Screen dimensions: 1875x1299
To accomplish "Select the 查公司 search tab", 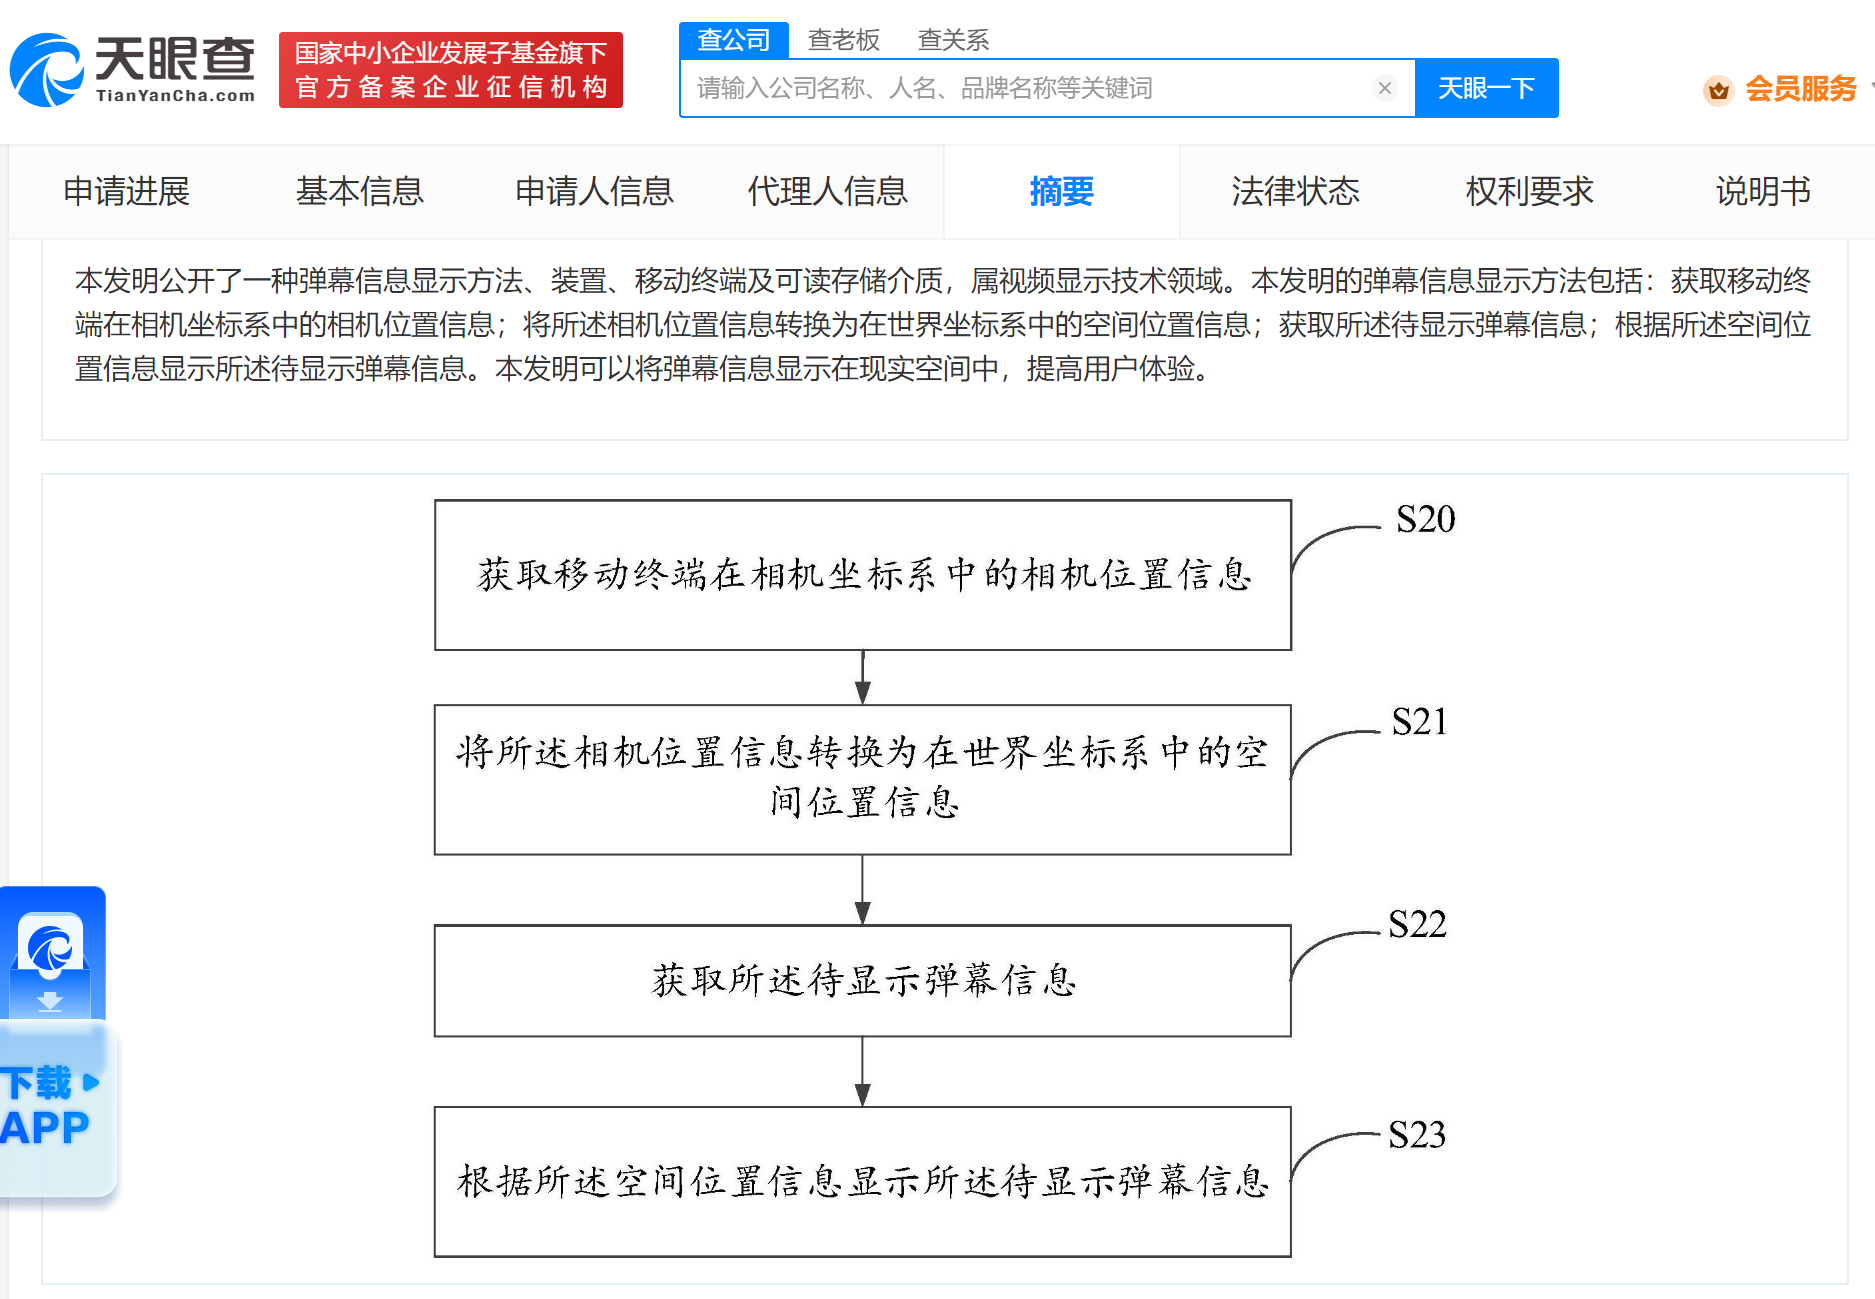I will pyautogui.click(x=733, y=39).
